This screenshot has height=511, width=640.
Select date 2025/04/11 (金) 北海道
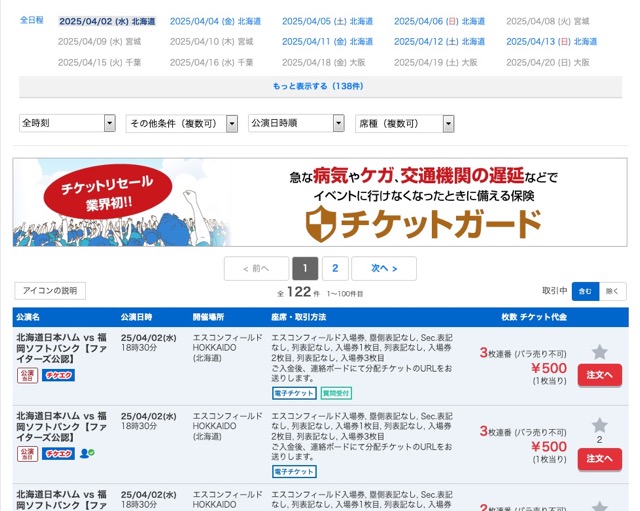(x=327, y=42)
